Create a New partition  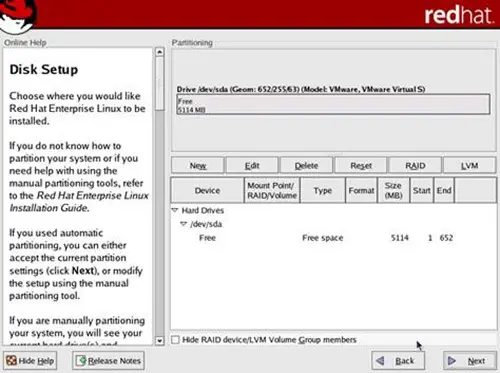click(x=198, y=166)
